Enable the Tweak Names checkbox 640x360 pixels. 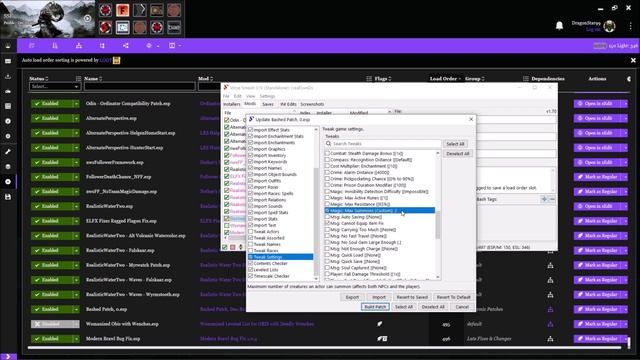[251, 244]
